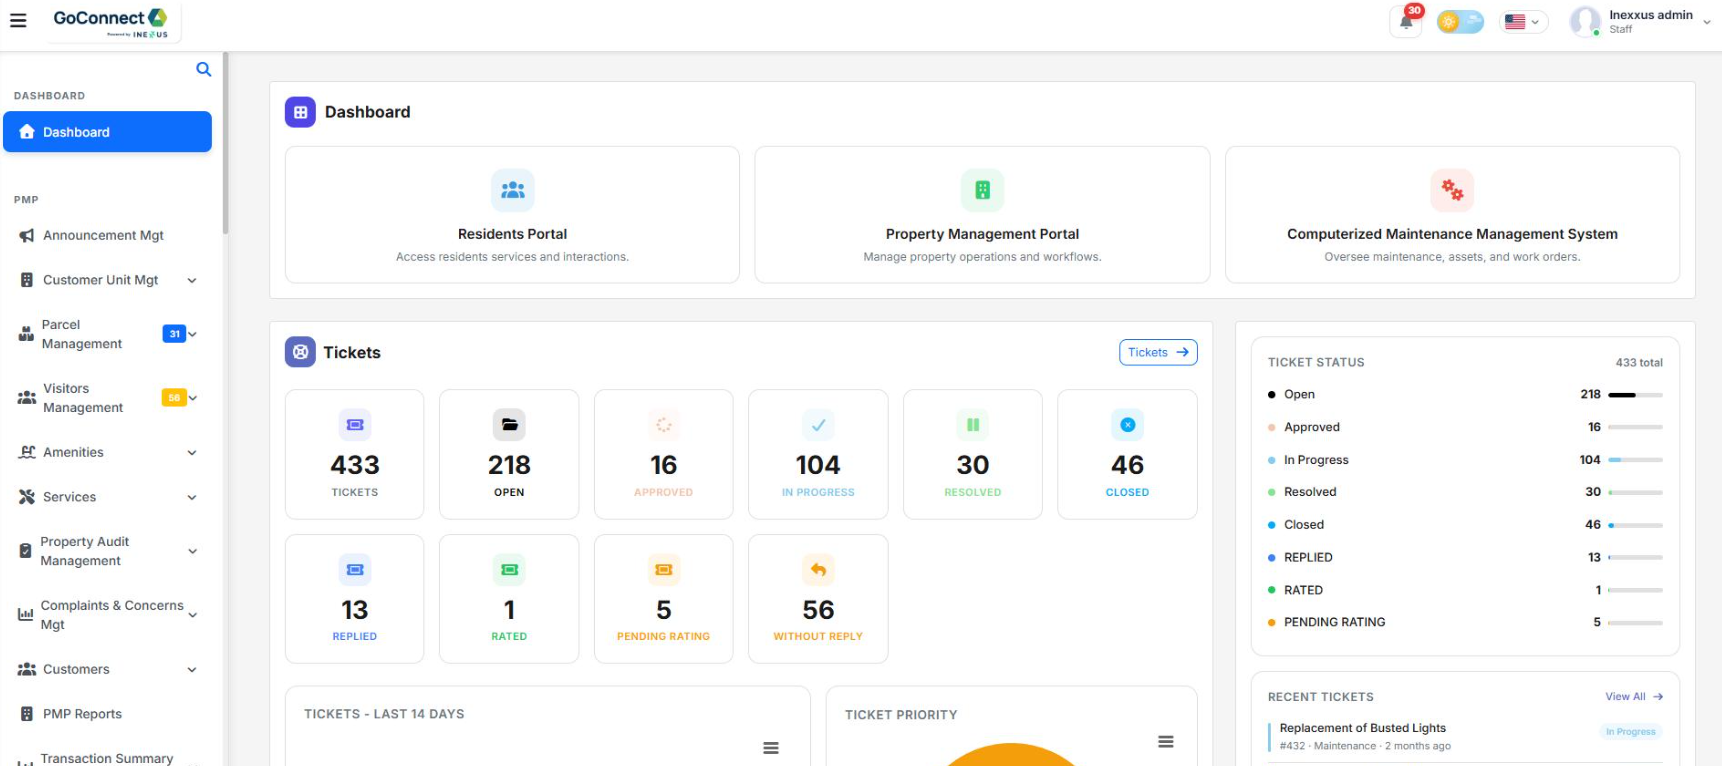
Task: Click the maintenance system gears icon
Action: [1452, 190]
